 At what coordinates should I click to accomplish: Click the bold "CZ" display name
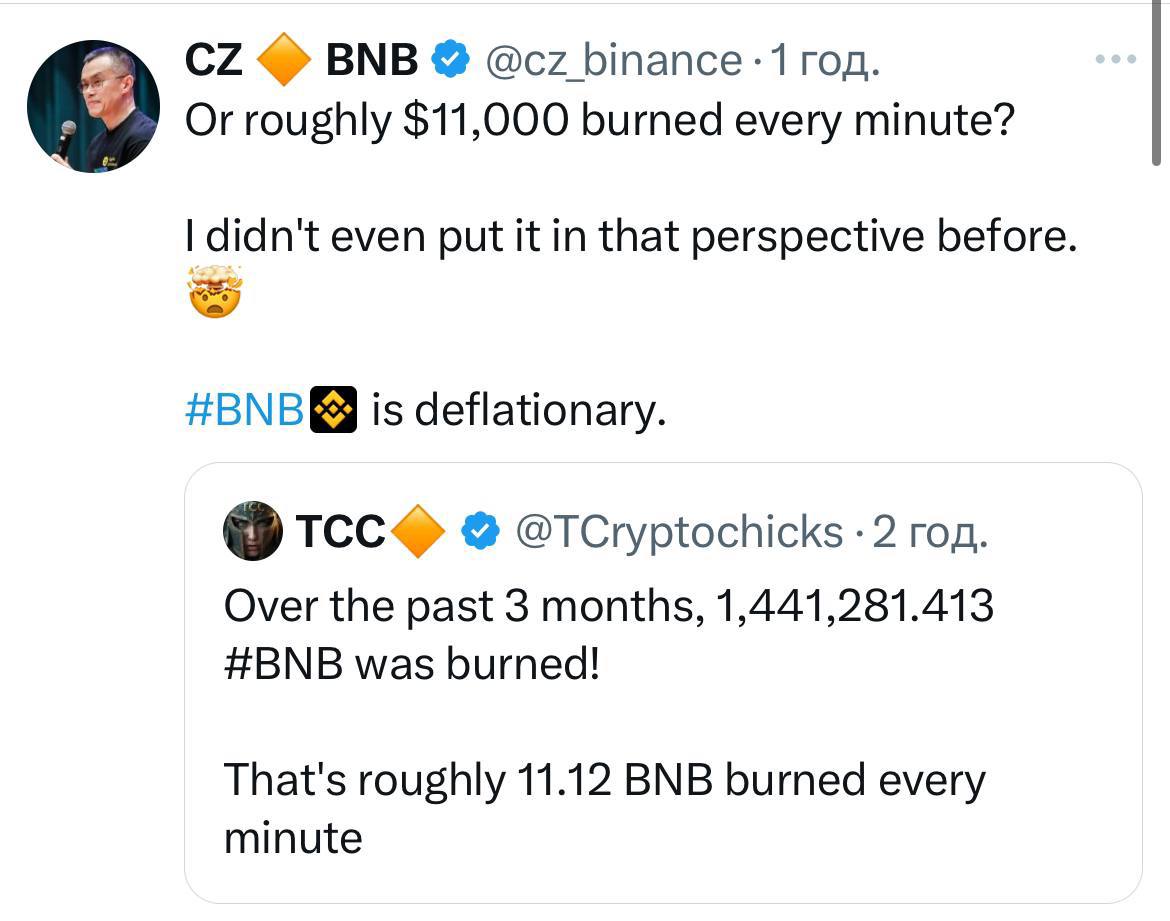(214, 62)
